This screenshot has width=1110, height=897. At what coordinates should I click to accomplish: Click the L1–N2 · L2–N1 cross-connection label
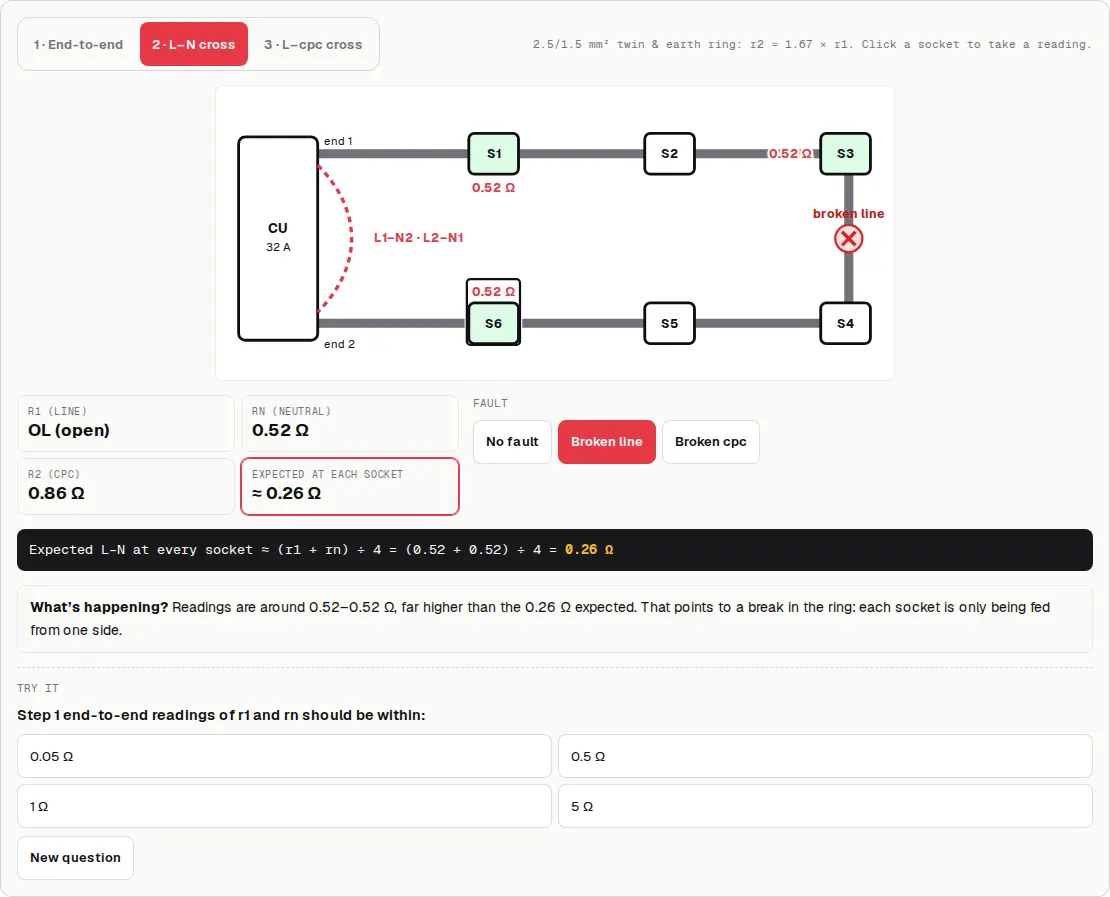418,238
